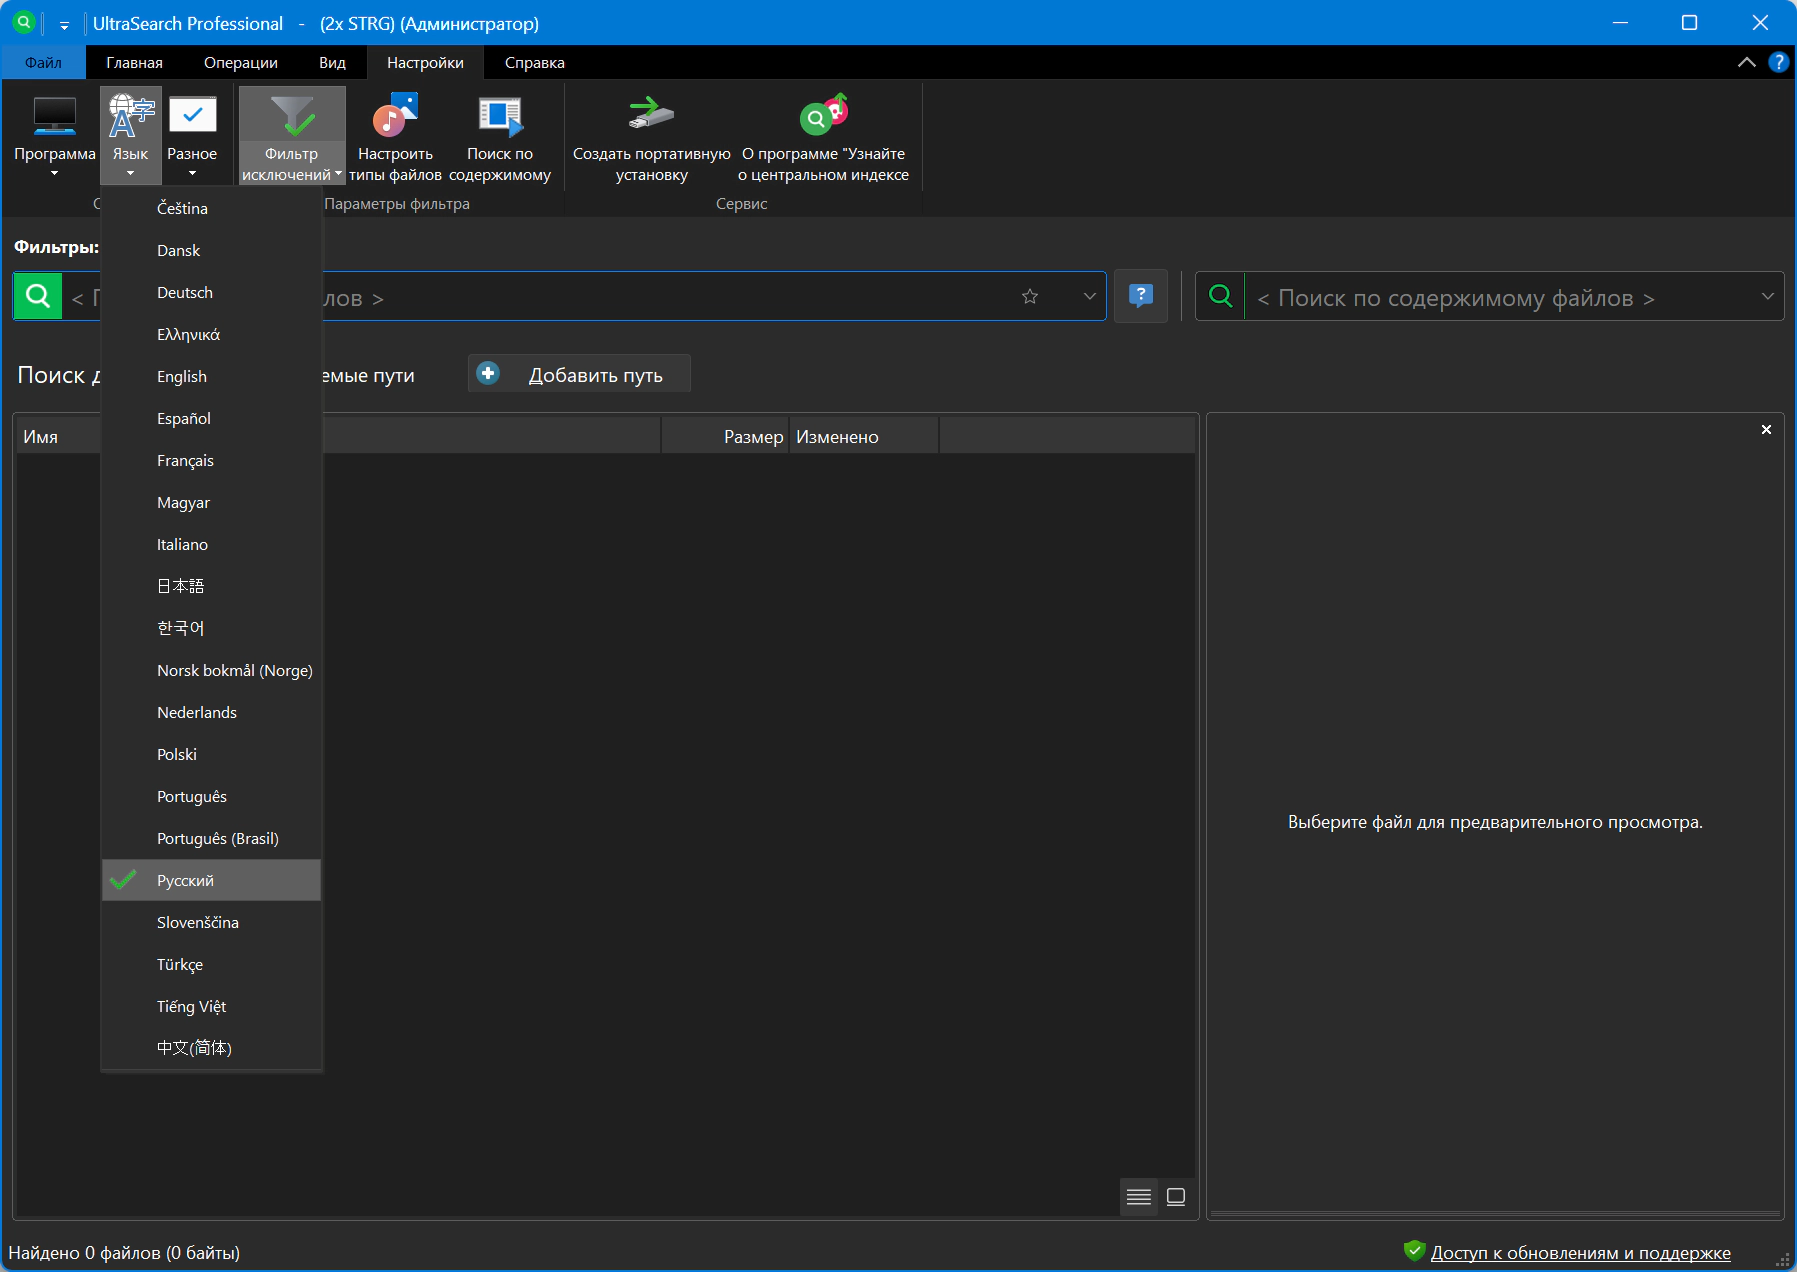This screenshot has width=1797, height=1272.
Task: Open Поиск по содержимому settings
Action: click(x=500, y=135)
